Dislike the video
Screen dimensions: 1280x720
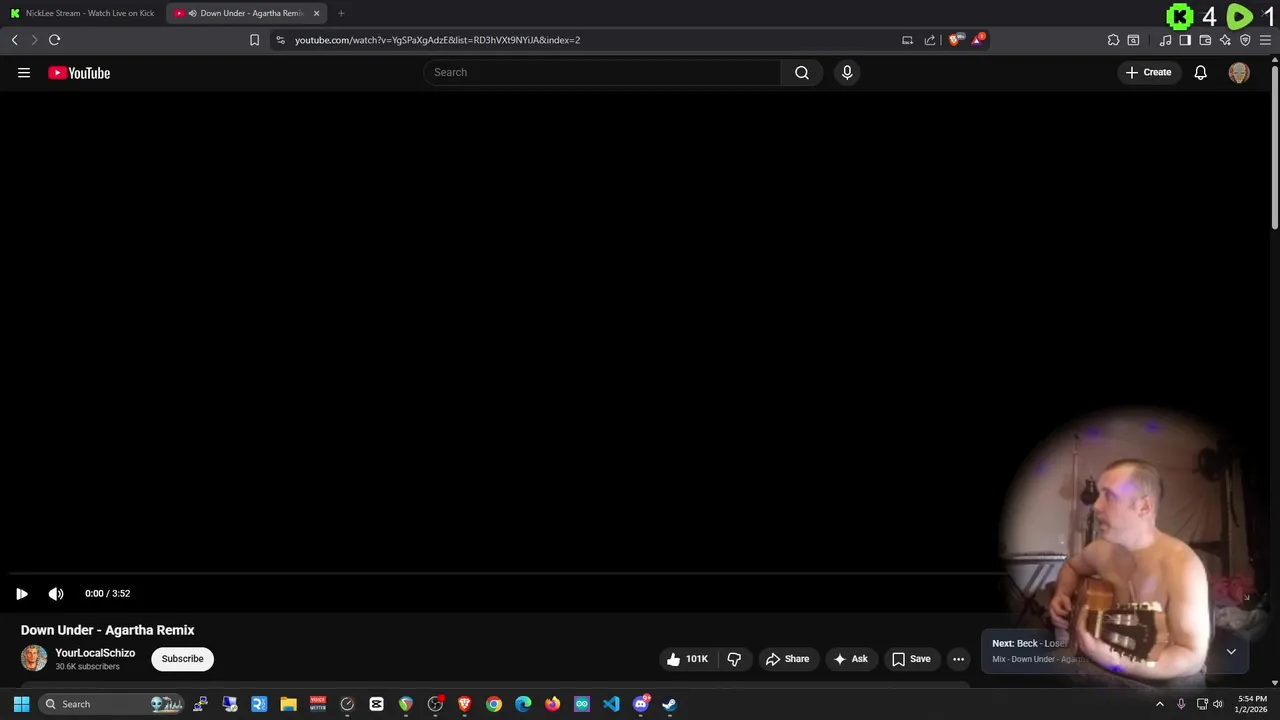point(734,659)
